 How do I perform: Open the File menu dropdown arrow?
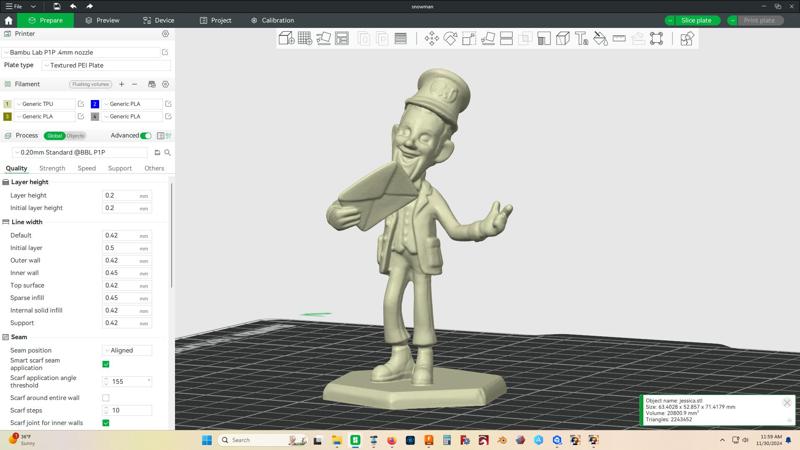(33, 6)
